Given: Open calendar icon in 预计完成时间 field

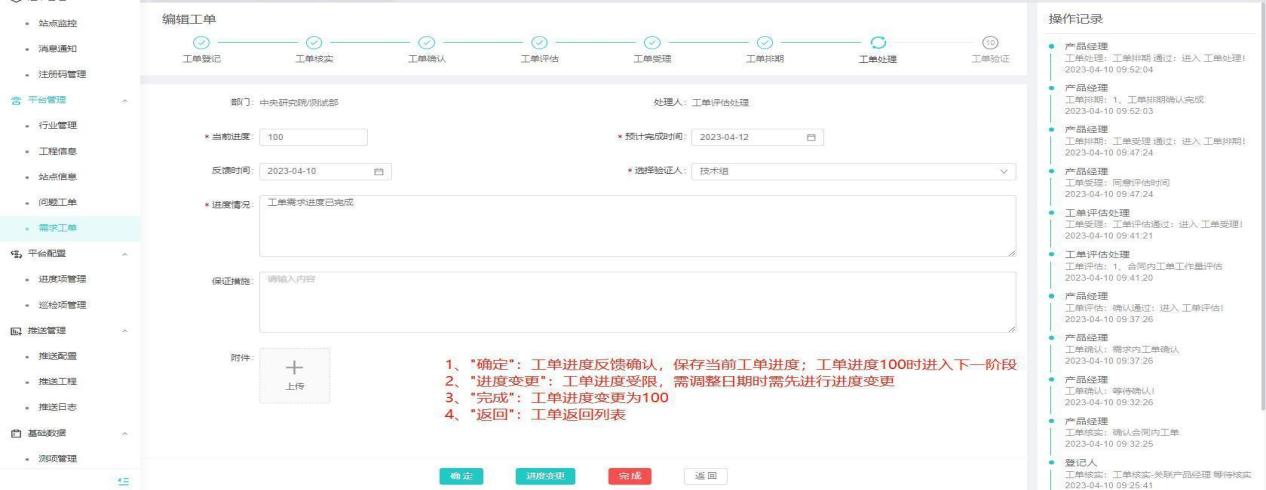Looking at the screenshot, I should [811, 137].
